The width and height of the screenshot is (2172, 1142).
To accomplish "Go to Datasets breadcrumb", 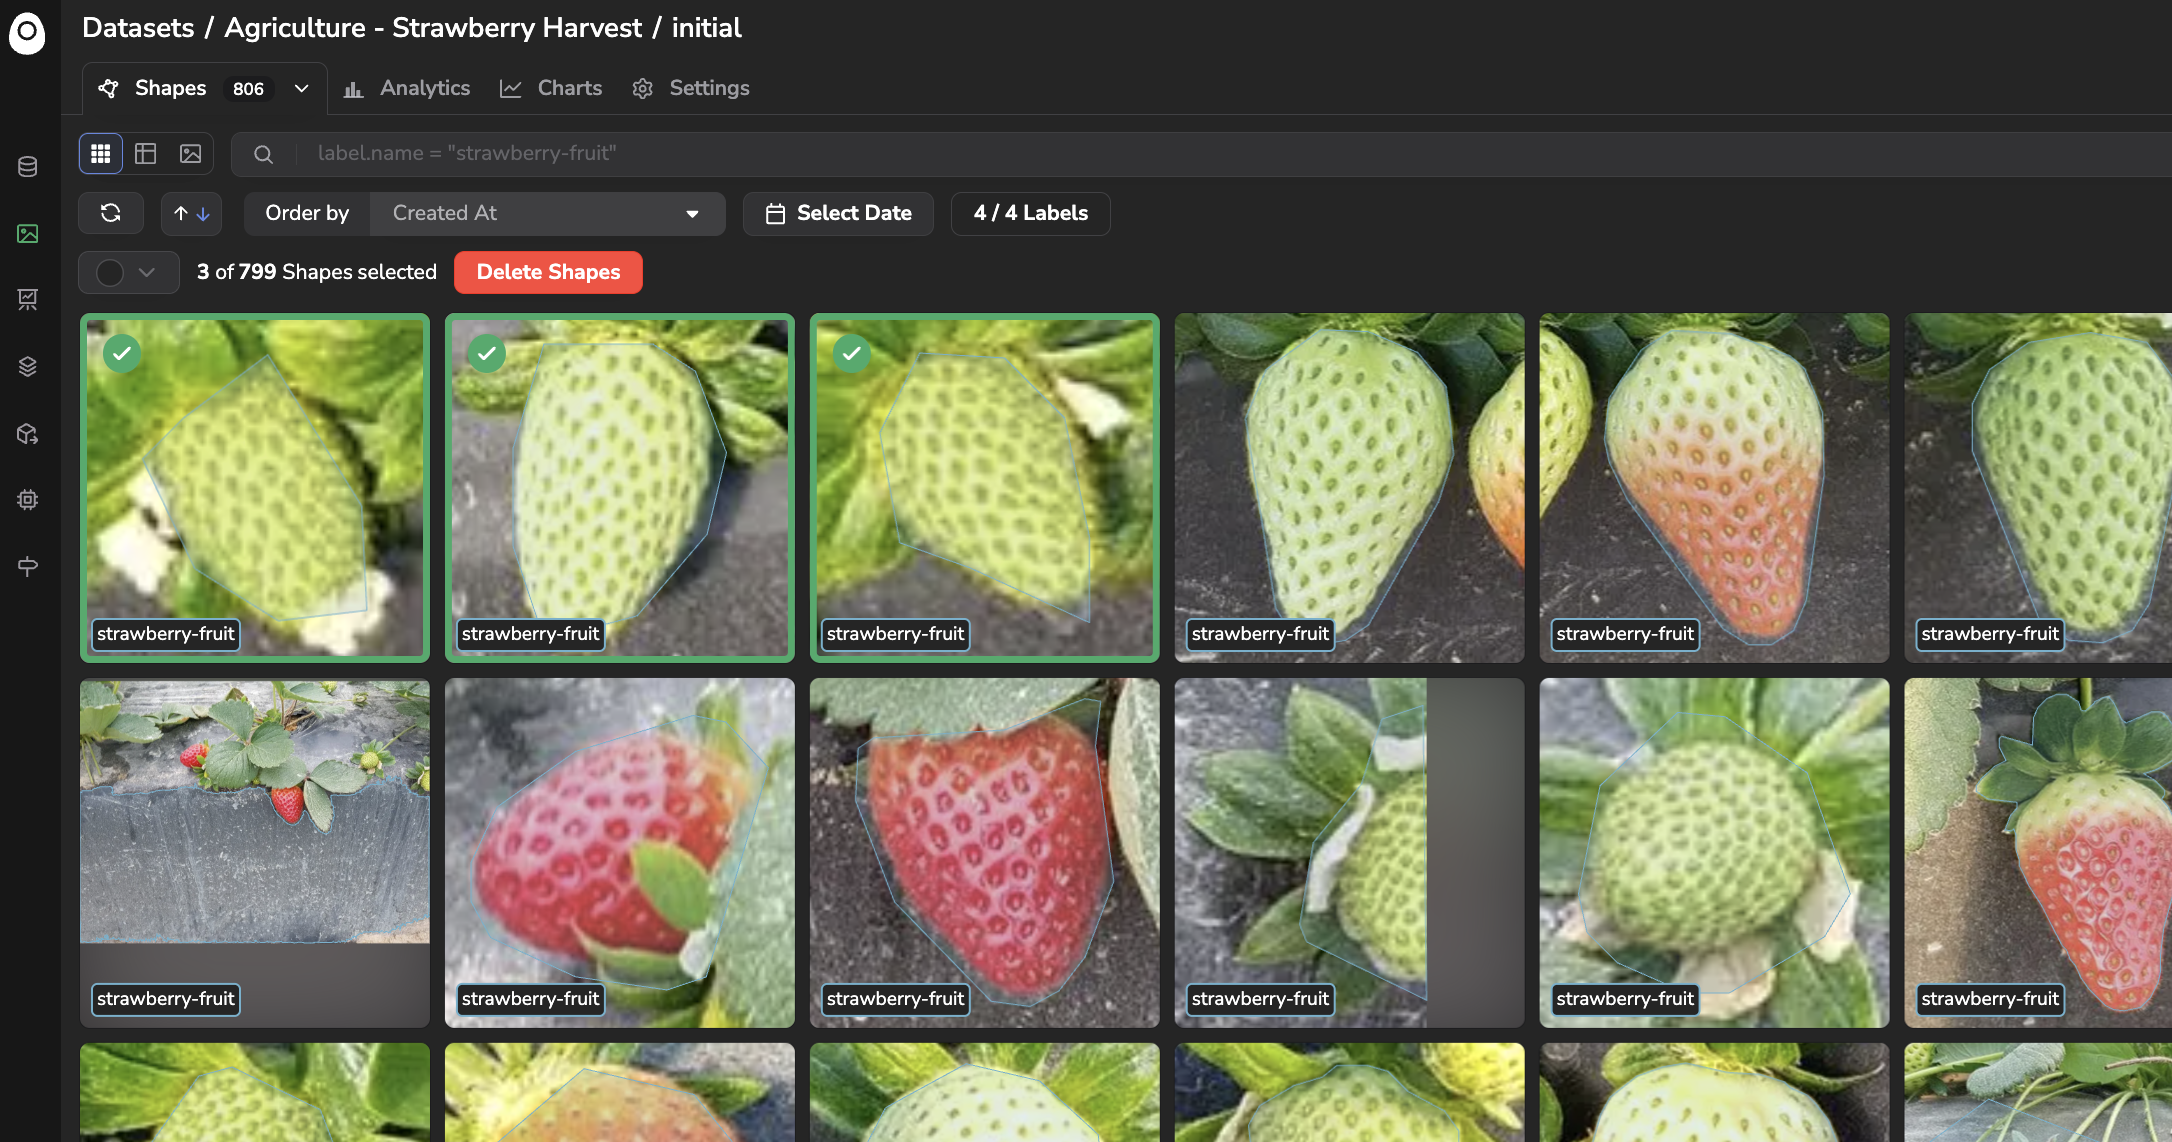I will point(138,28).
